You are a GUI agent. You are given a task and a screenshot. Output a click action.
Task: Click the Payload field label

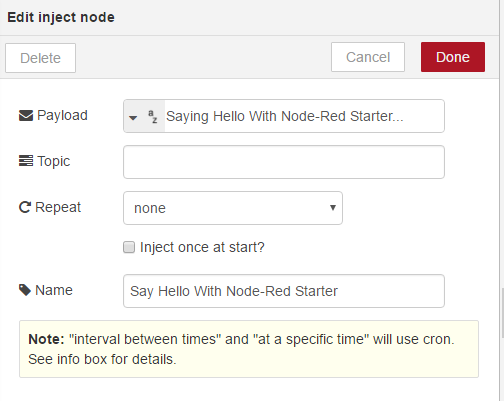pos(62,116)
